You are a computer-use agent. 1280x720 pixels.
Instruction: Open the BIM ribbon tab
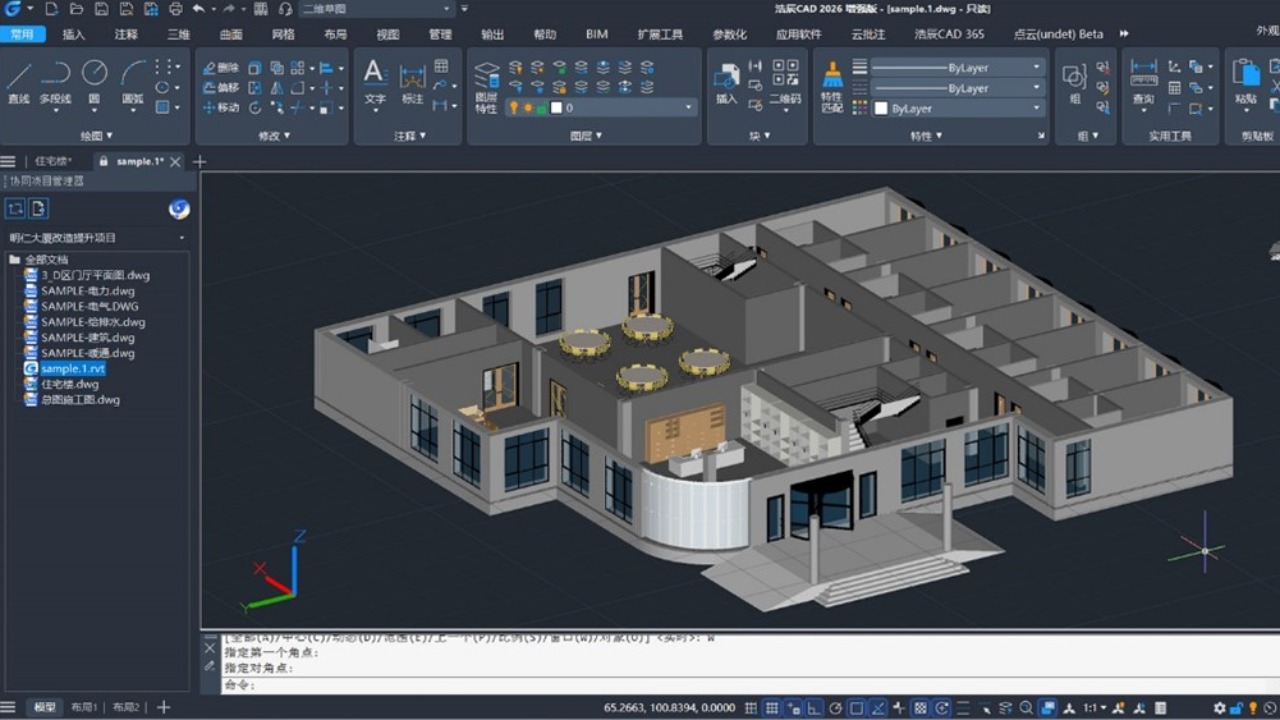(597, 34)
